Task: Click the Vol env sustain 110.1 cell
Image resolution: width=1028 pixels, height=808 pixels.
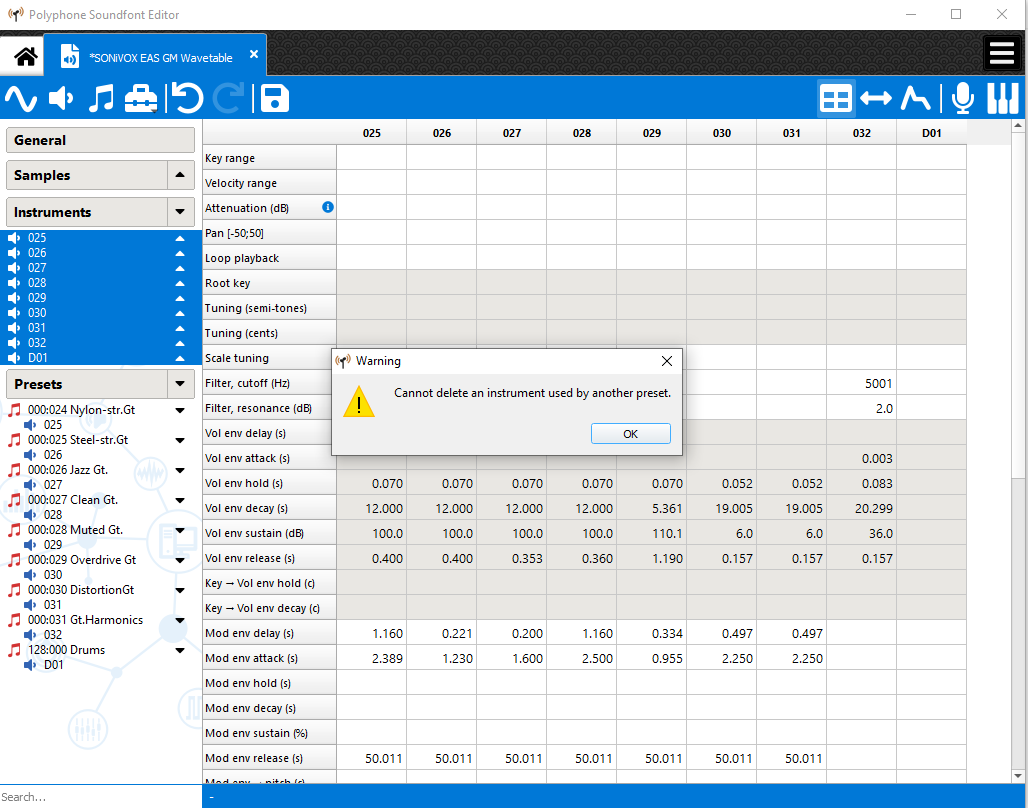Action: pos(652,533)
